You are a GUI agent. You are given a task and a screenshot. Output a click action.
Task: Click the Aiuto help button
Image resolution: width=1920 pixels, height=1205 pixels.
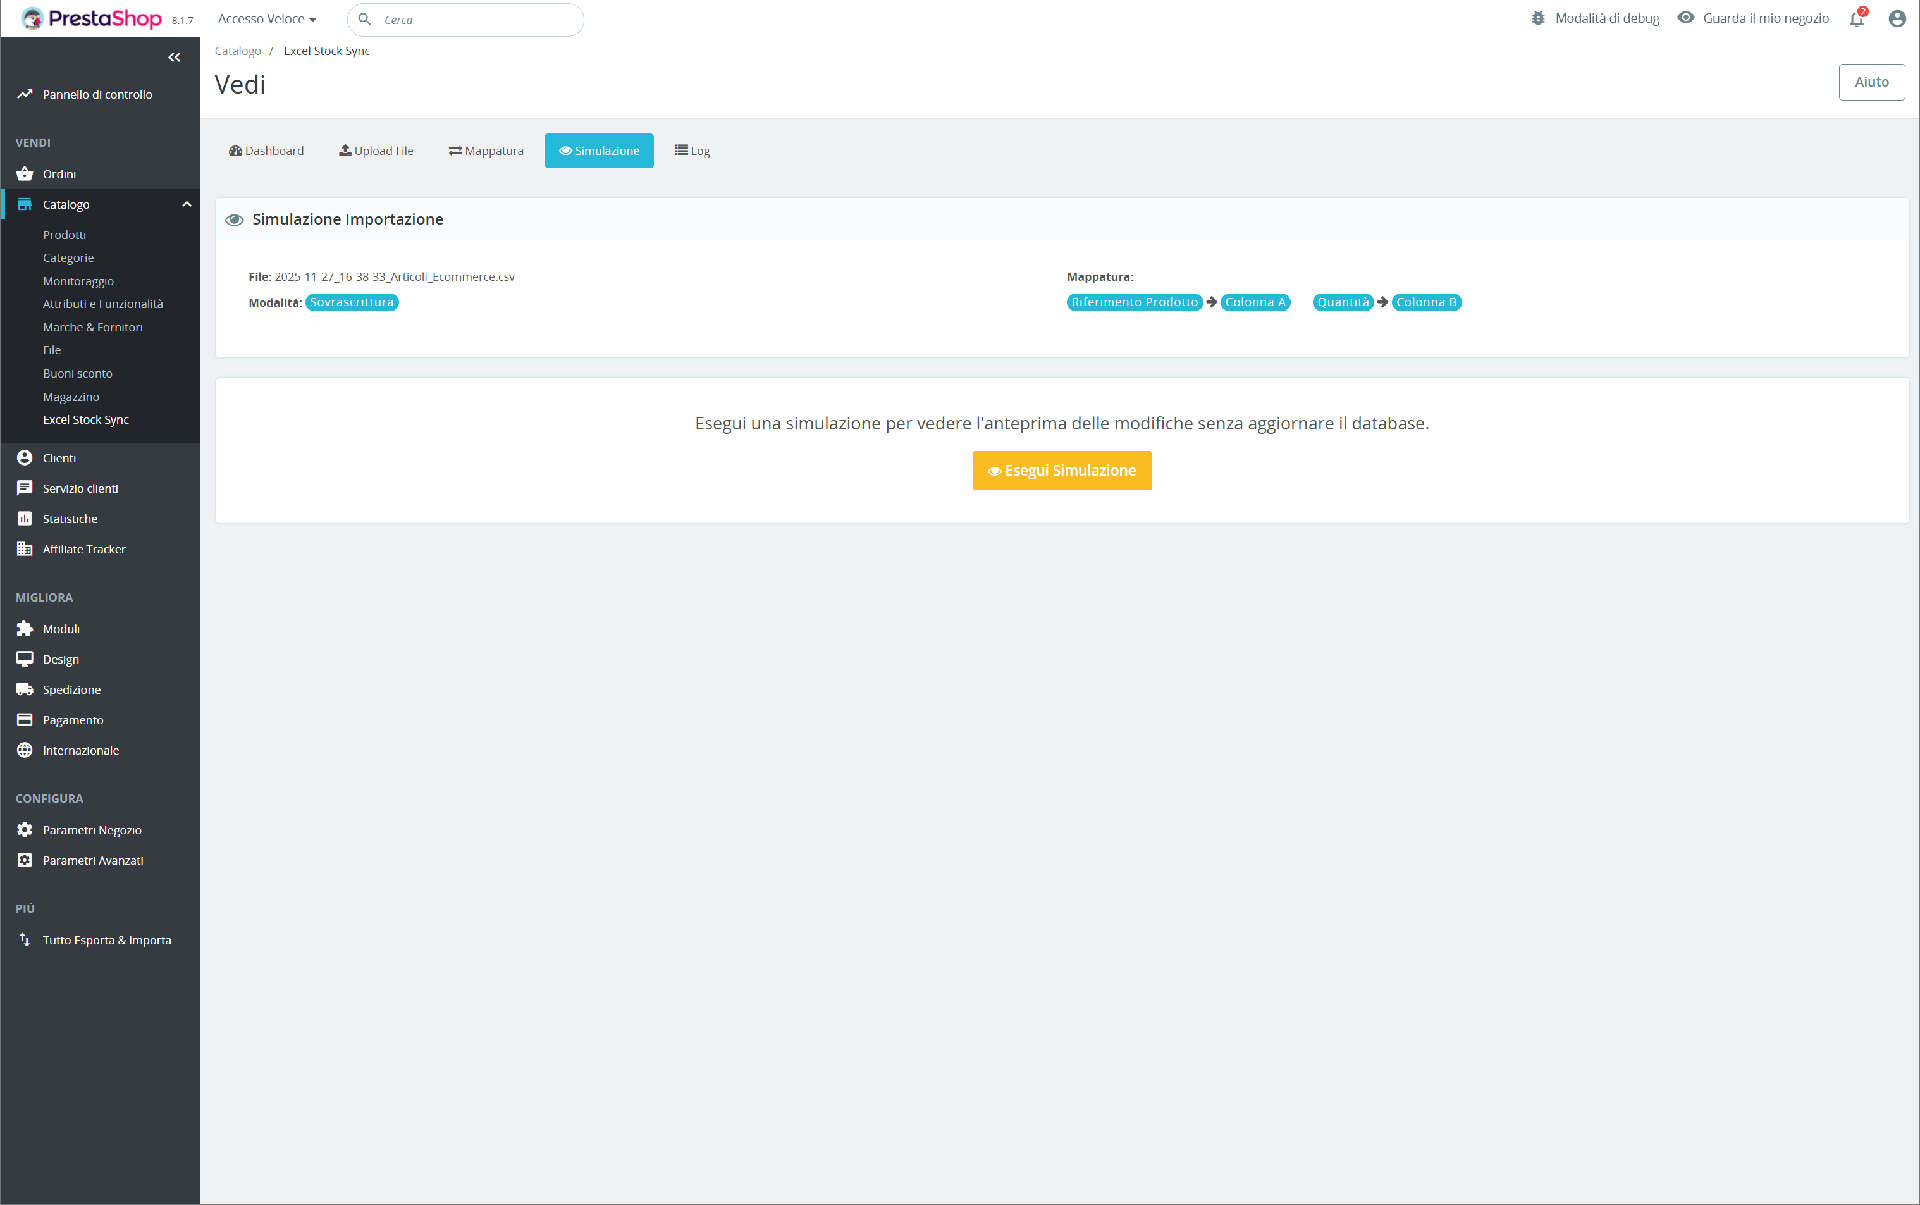(x=1870, y=83)
